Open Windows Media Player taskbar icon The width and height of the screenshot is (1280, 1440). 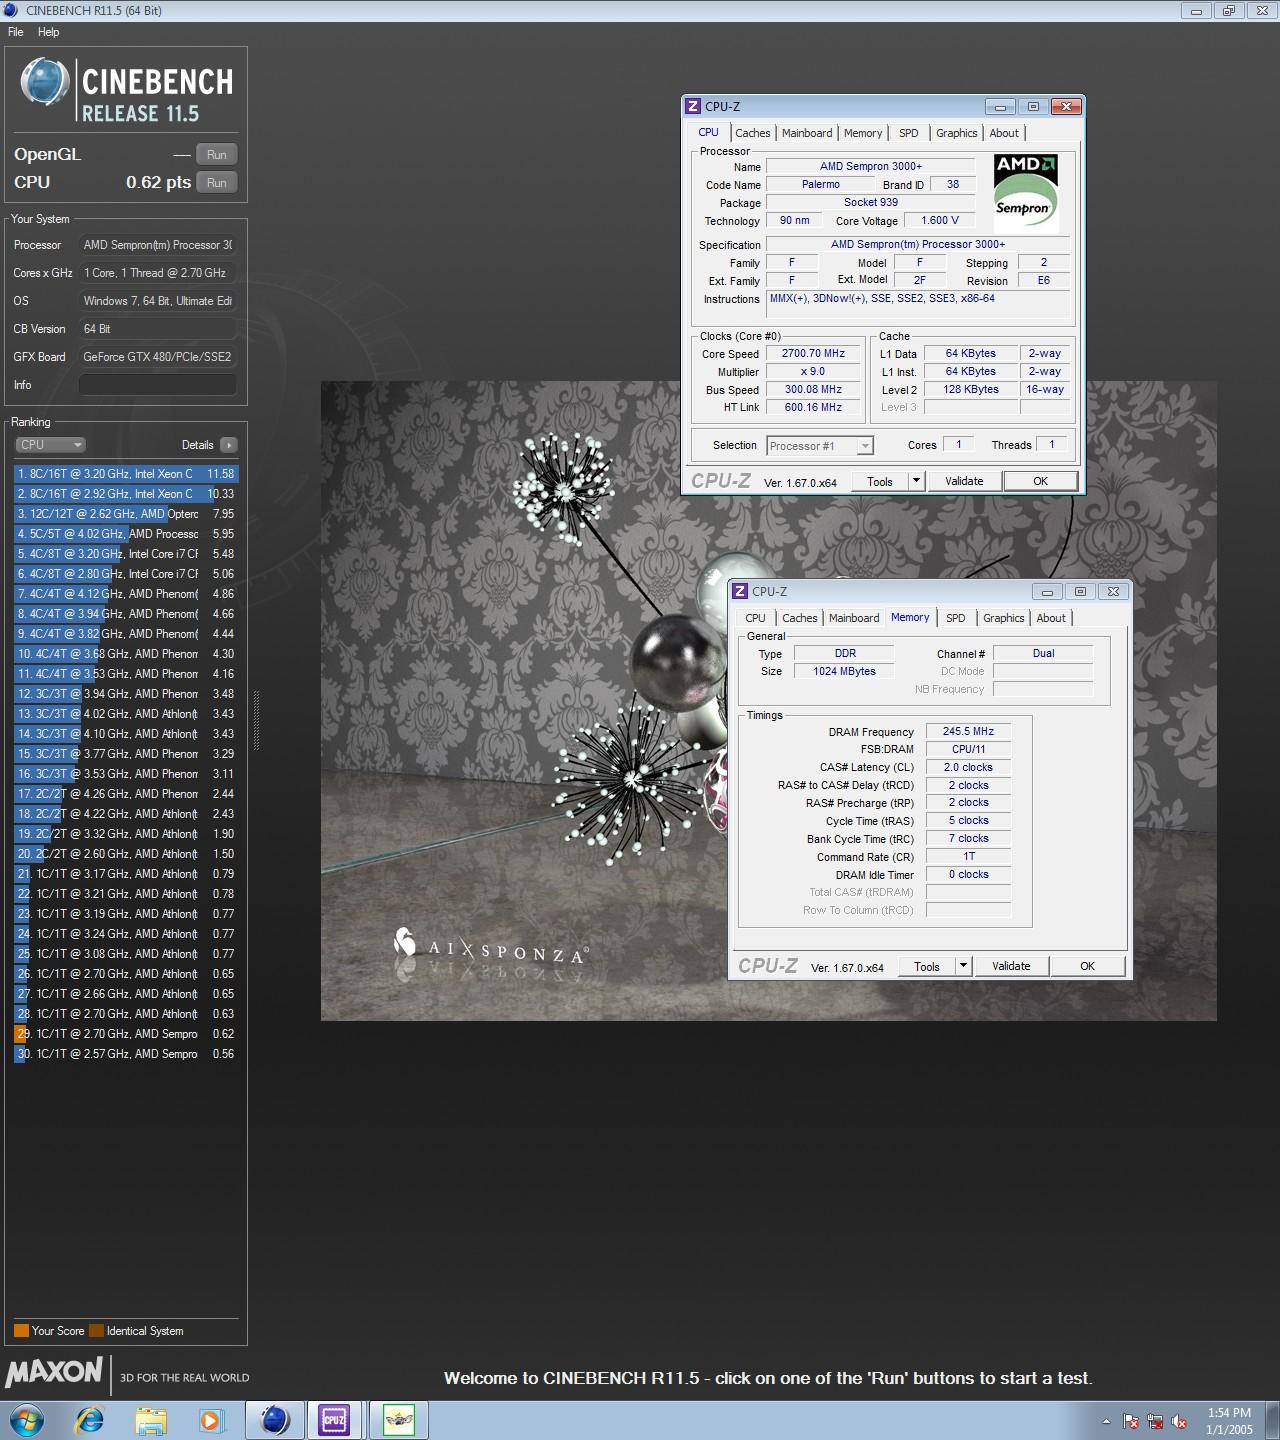(x=210, y=1420)
